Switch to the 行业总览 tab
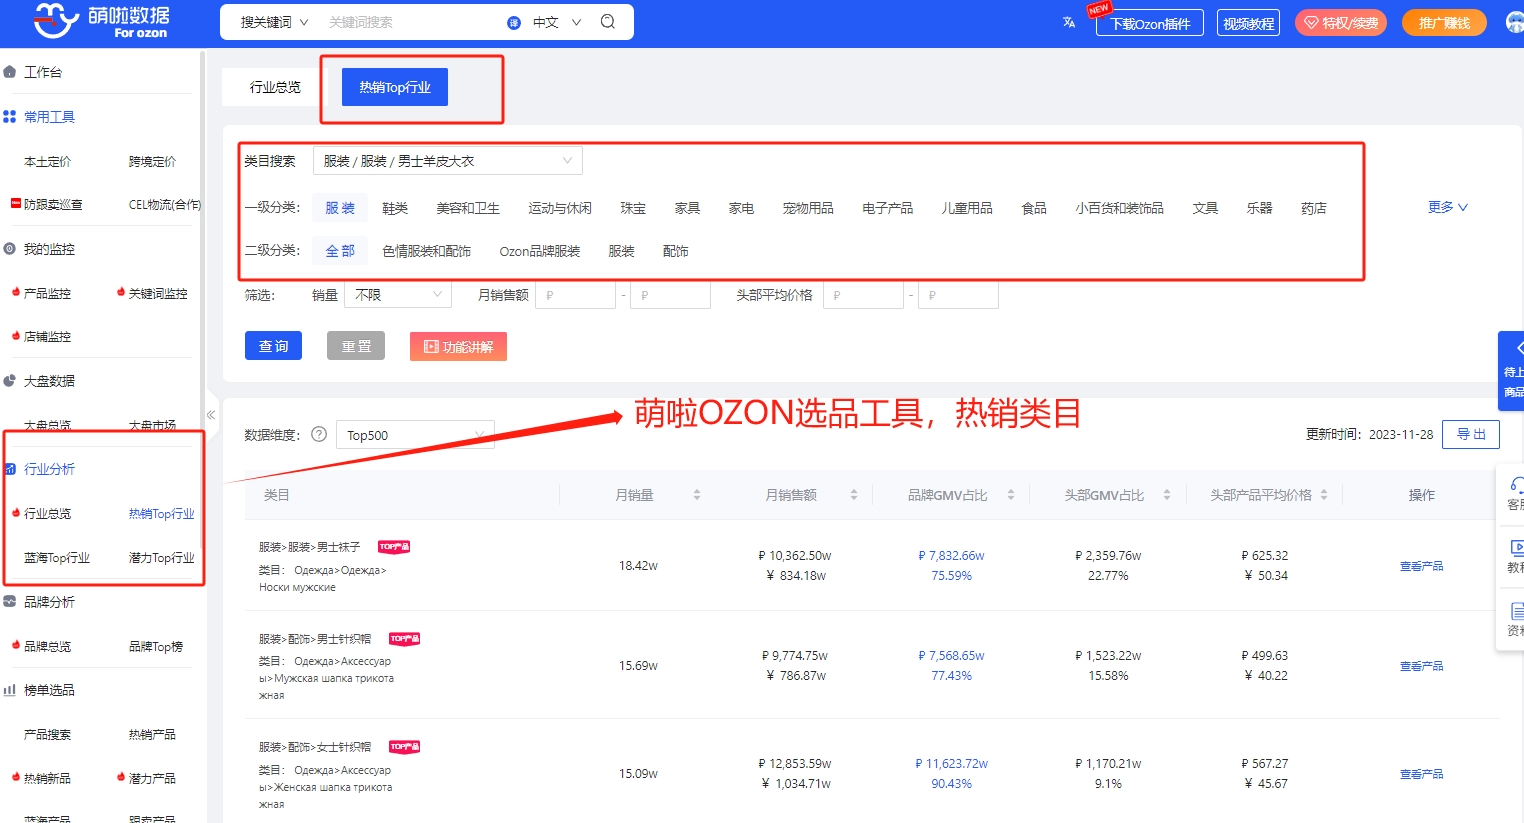The height and width of the screenshot is (823, 1524). point(275,87)
